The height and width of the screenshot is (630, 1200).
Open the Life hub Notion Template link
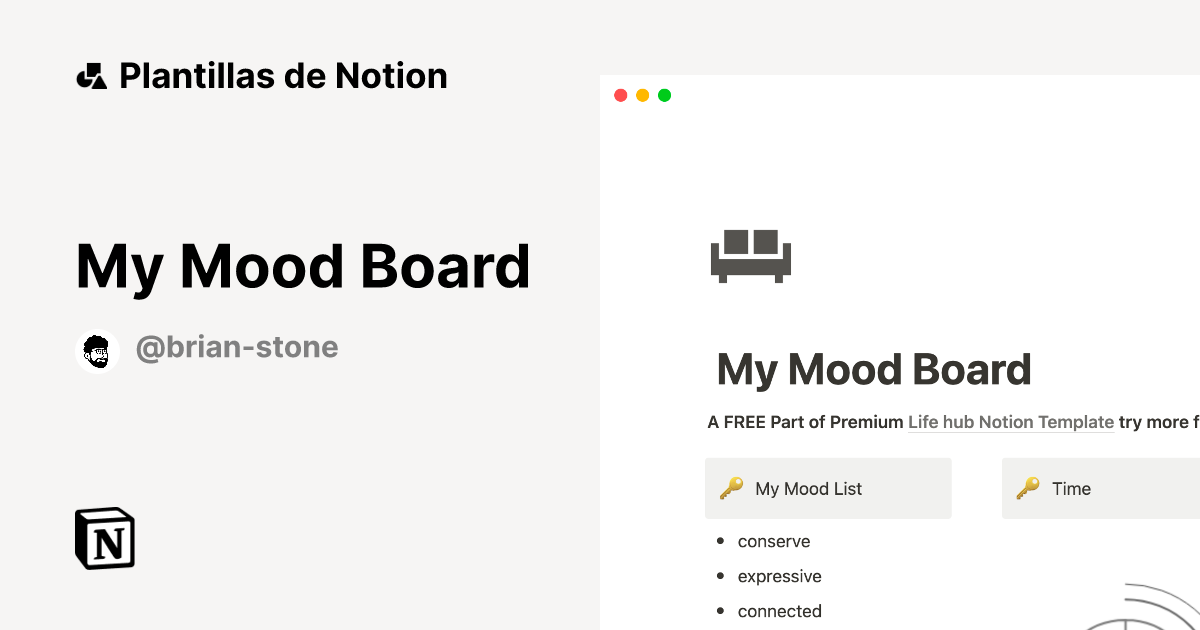pos(1010,422)
